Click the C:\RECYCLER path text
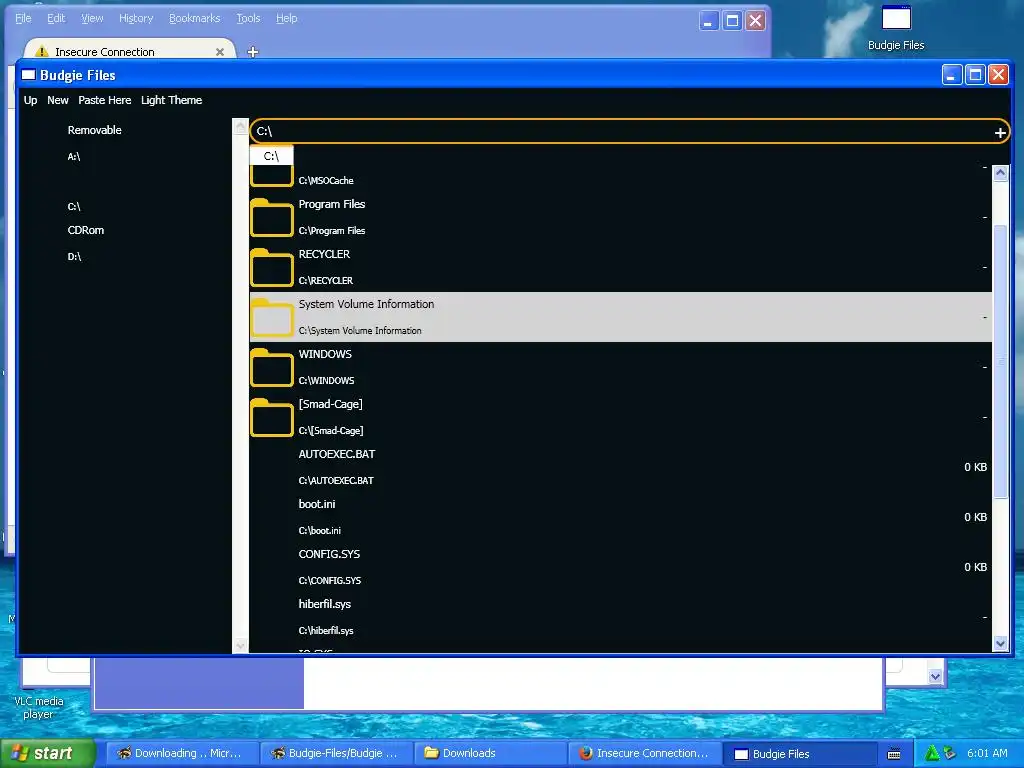The height and width of the screenshot is (768, 1024). pos(326,280)
